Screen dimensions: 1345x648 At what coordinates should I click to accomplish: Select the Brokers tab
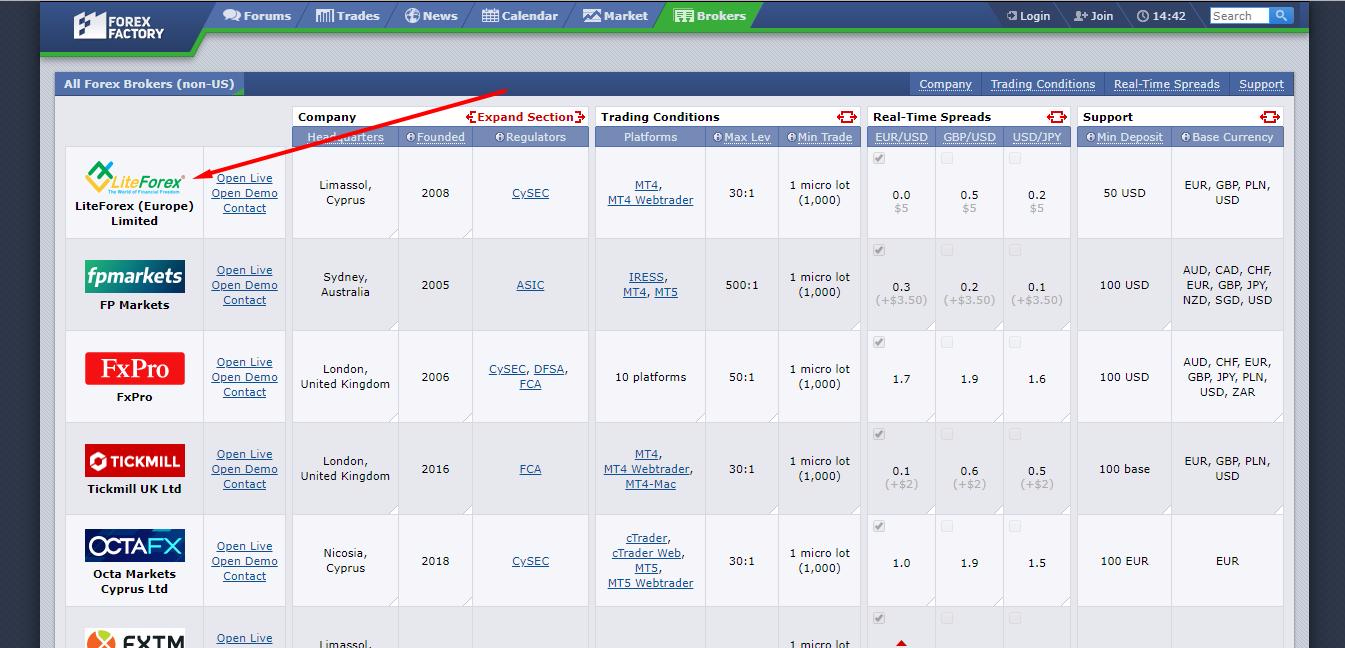click(710, 15)
